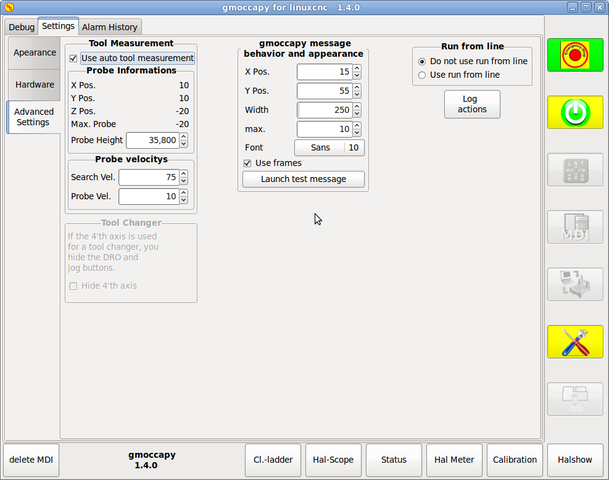Viewport: 609px width, 480px height.
Task: Click the message Y Pos. input field
Action: (325, 91)
